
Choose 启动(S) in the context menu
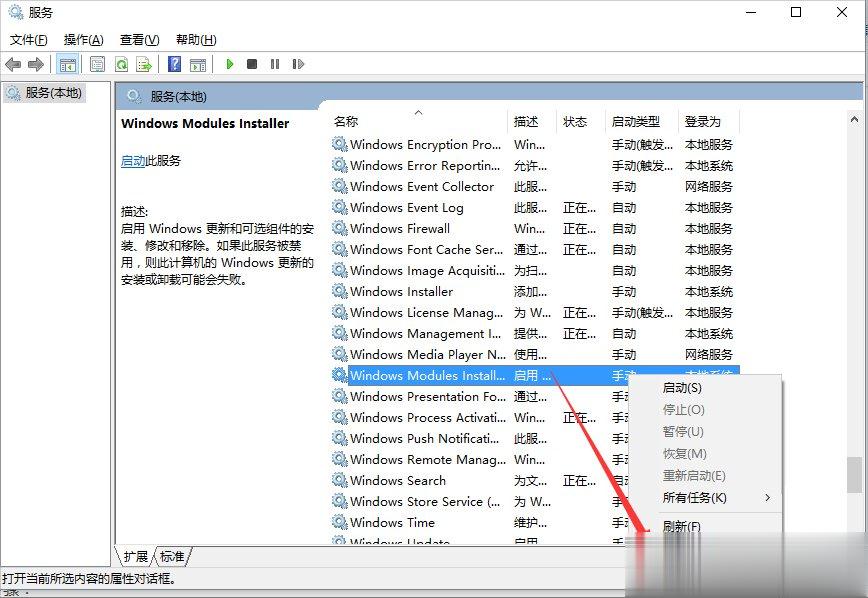click(x=705, y=388)
